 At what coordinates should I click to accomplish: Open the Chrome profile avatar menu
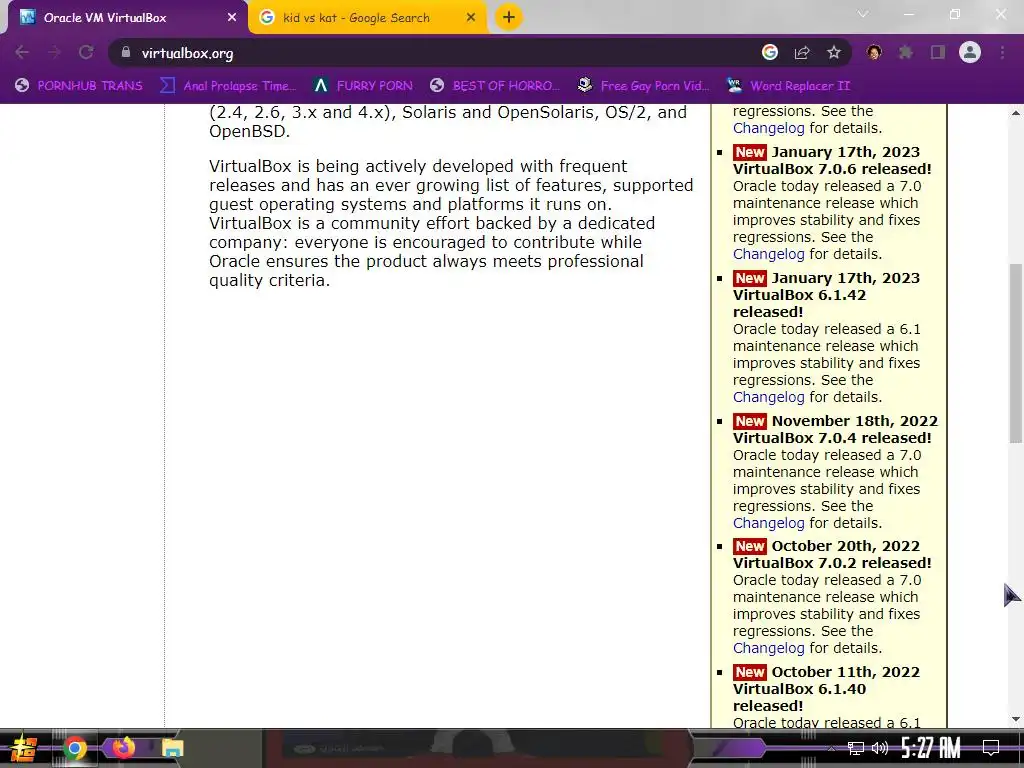coord(970,52)
